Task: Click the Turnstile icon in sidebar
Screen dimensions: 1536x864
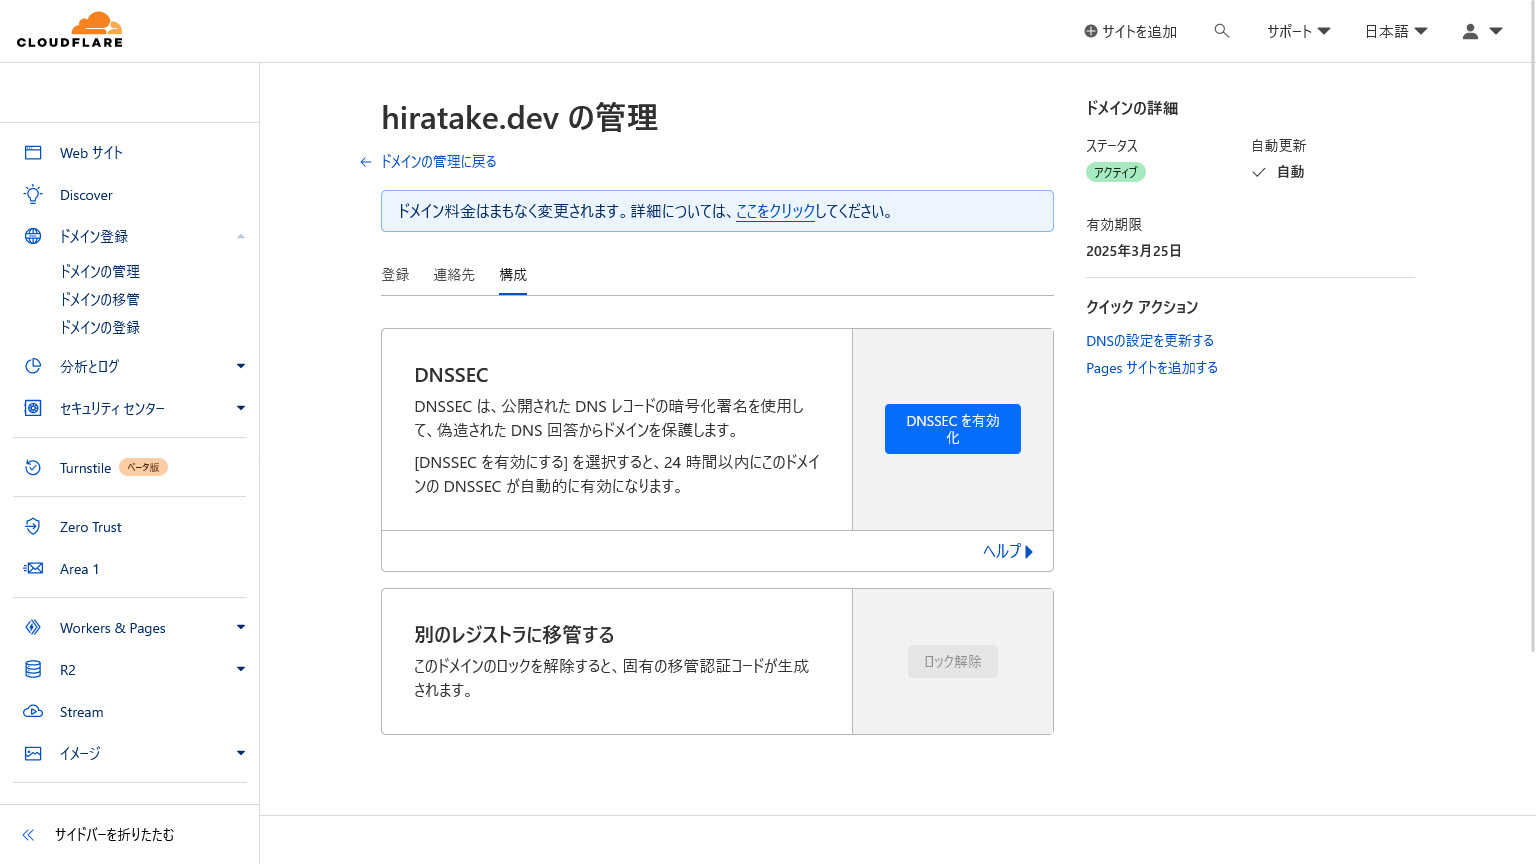Action: [x=33, y=467]
